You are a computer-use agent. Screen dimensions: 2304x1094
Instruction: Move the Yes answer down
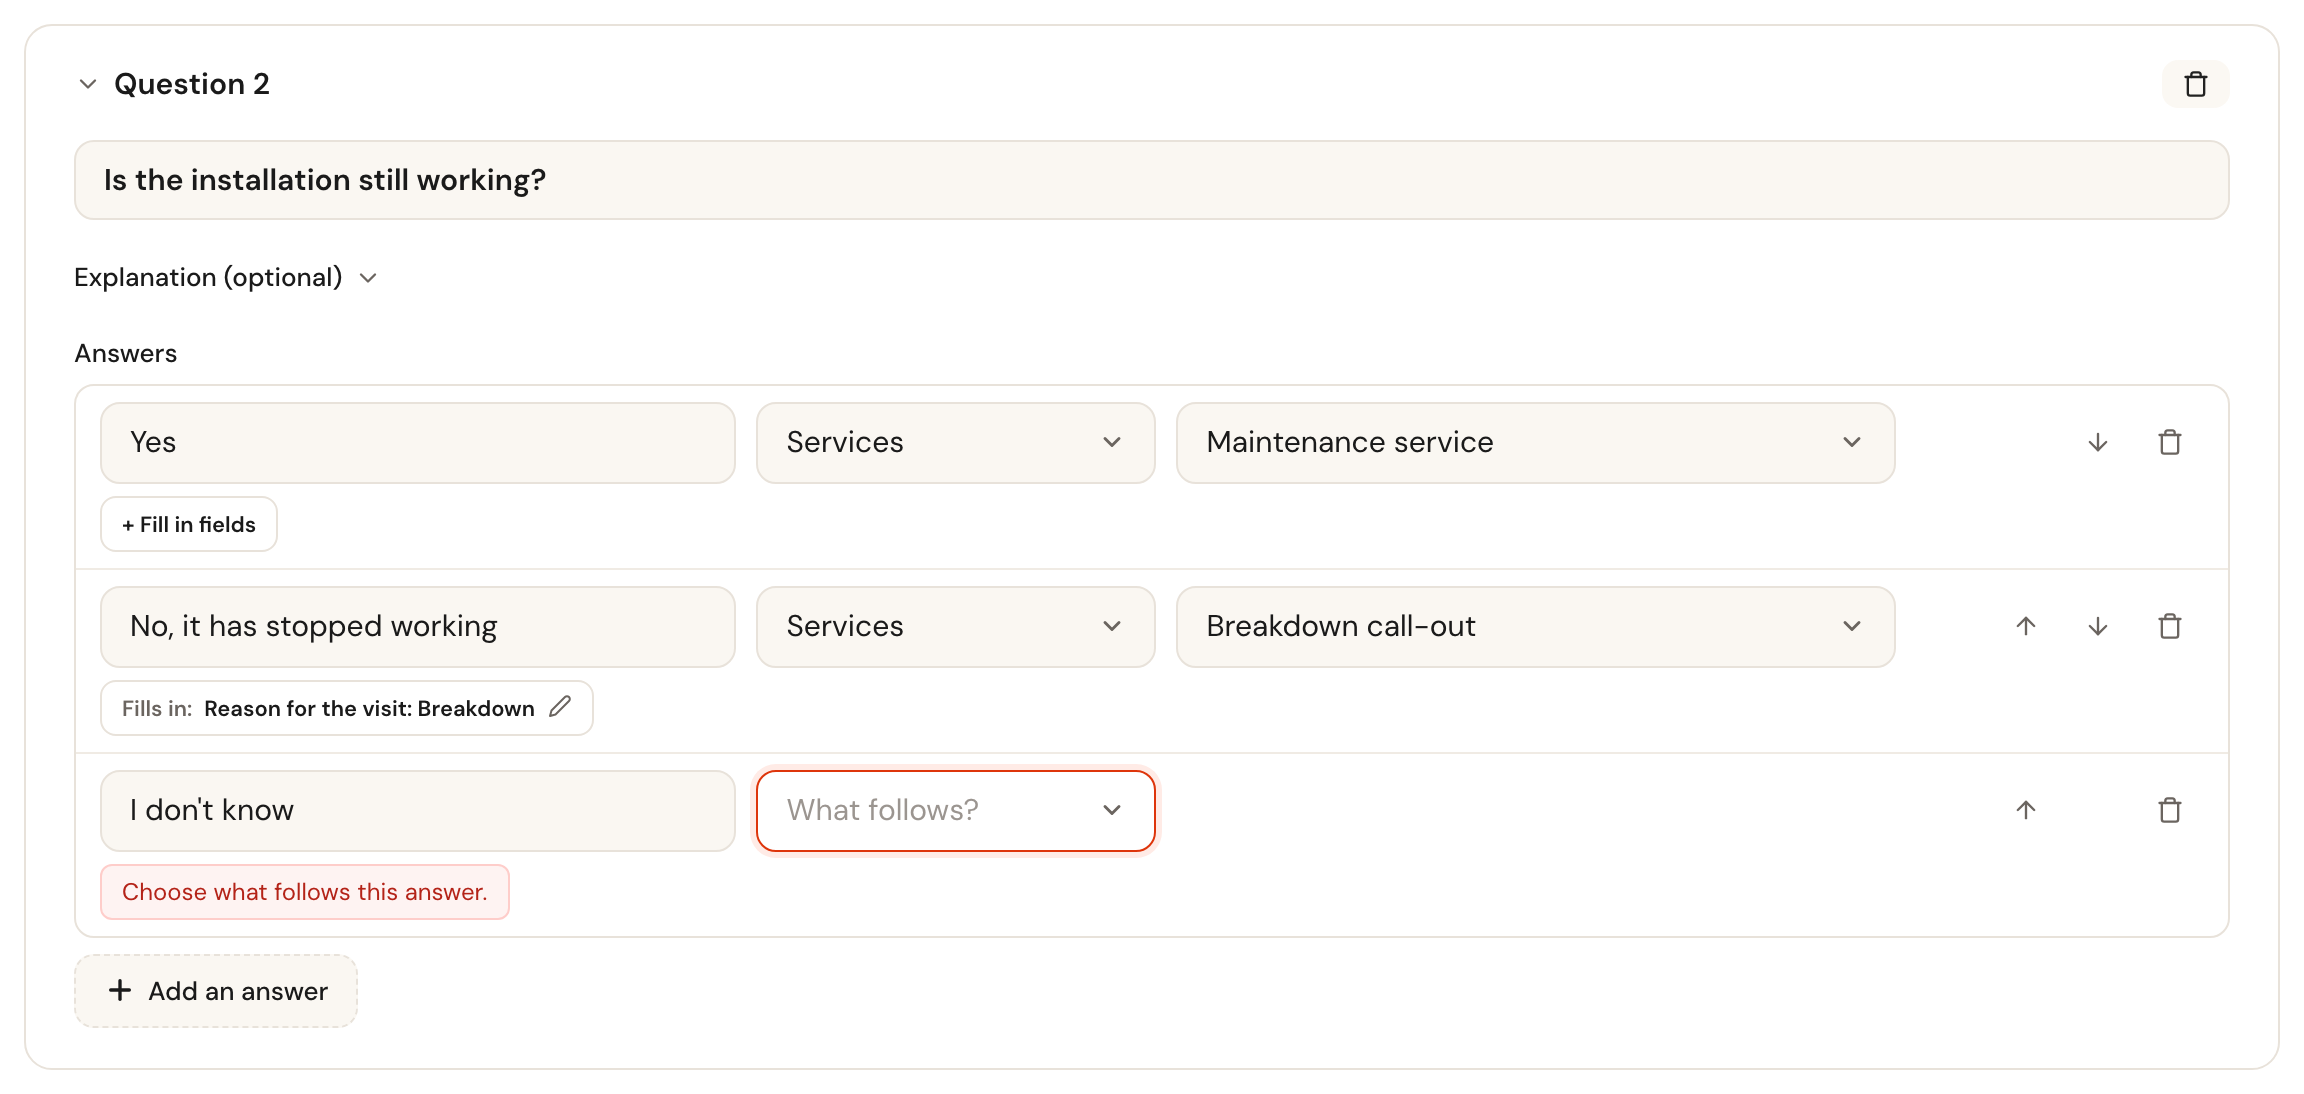click(x=2098, y=443)
